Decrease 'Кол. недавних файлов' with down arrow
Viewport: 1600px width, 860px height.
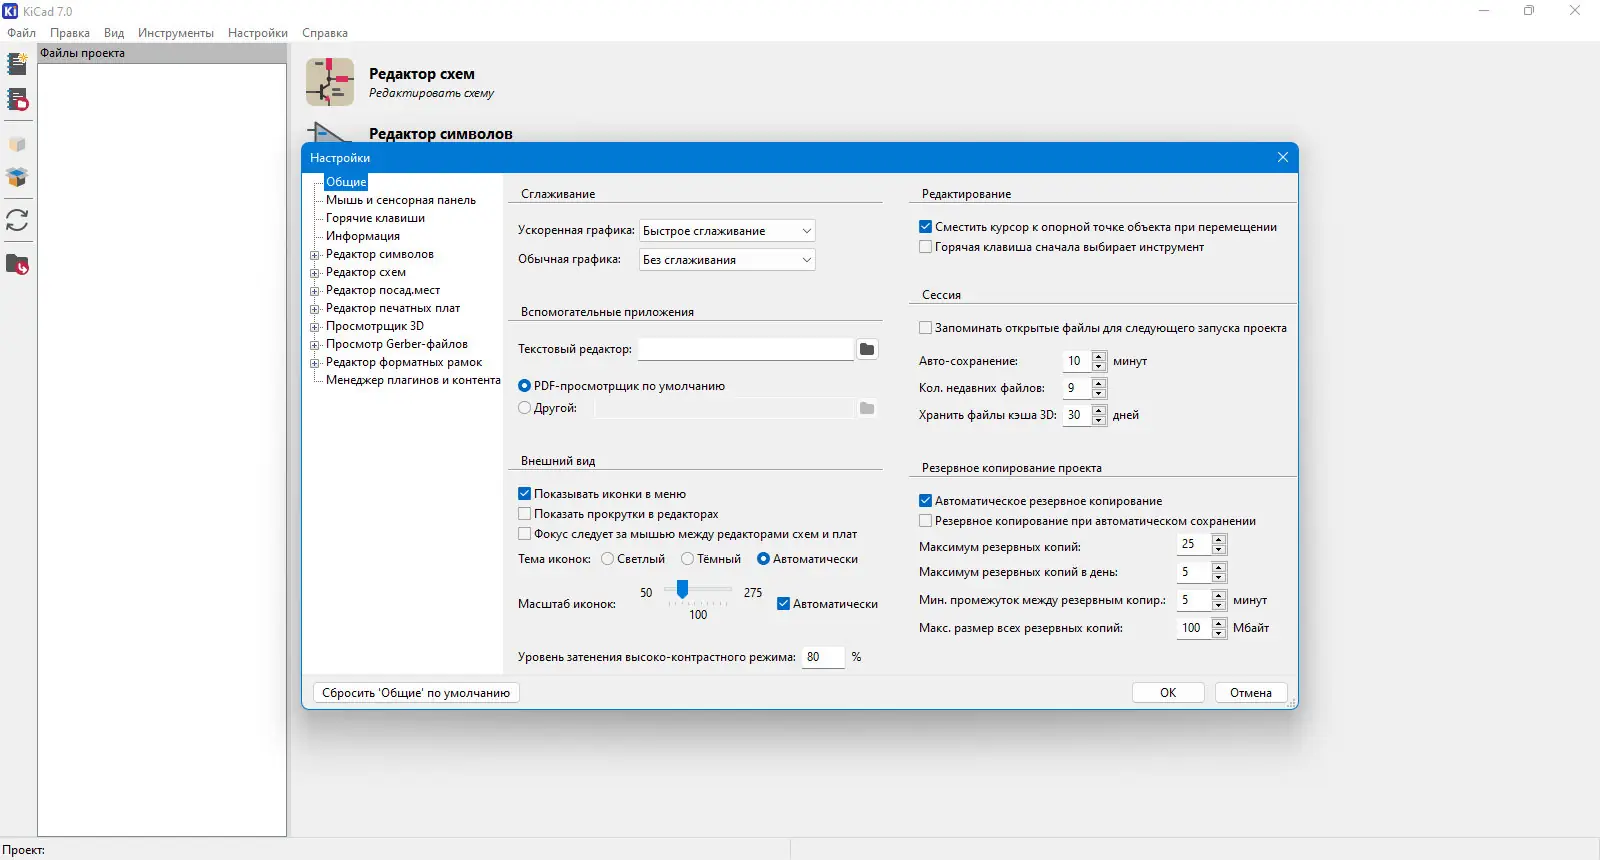[1099, 393]
